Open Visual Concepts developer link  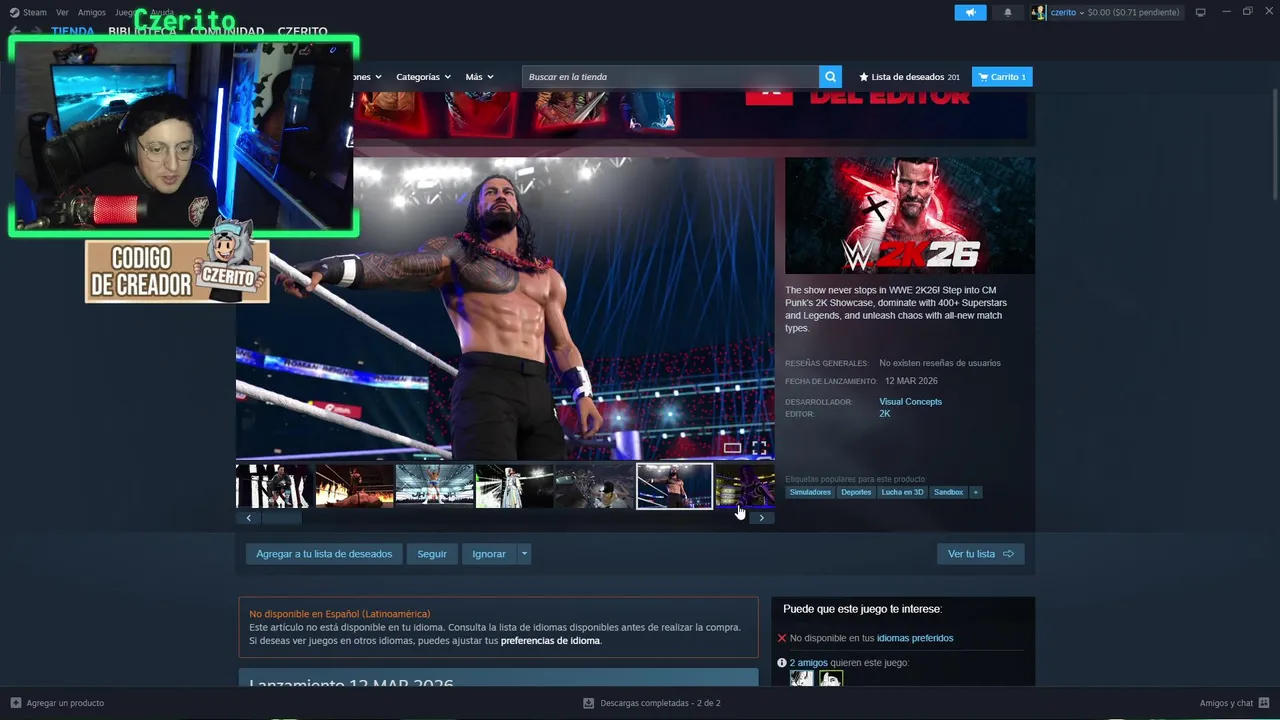click(x=910, y=402)
